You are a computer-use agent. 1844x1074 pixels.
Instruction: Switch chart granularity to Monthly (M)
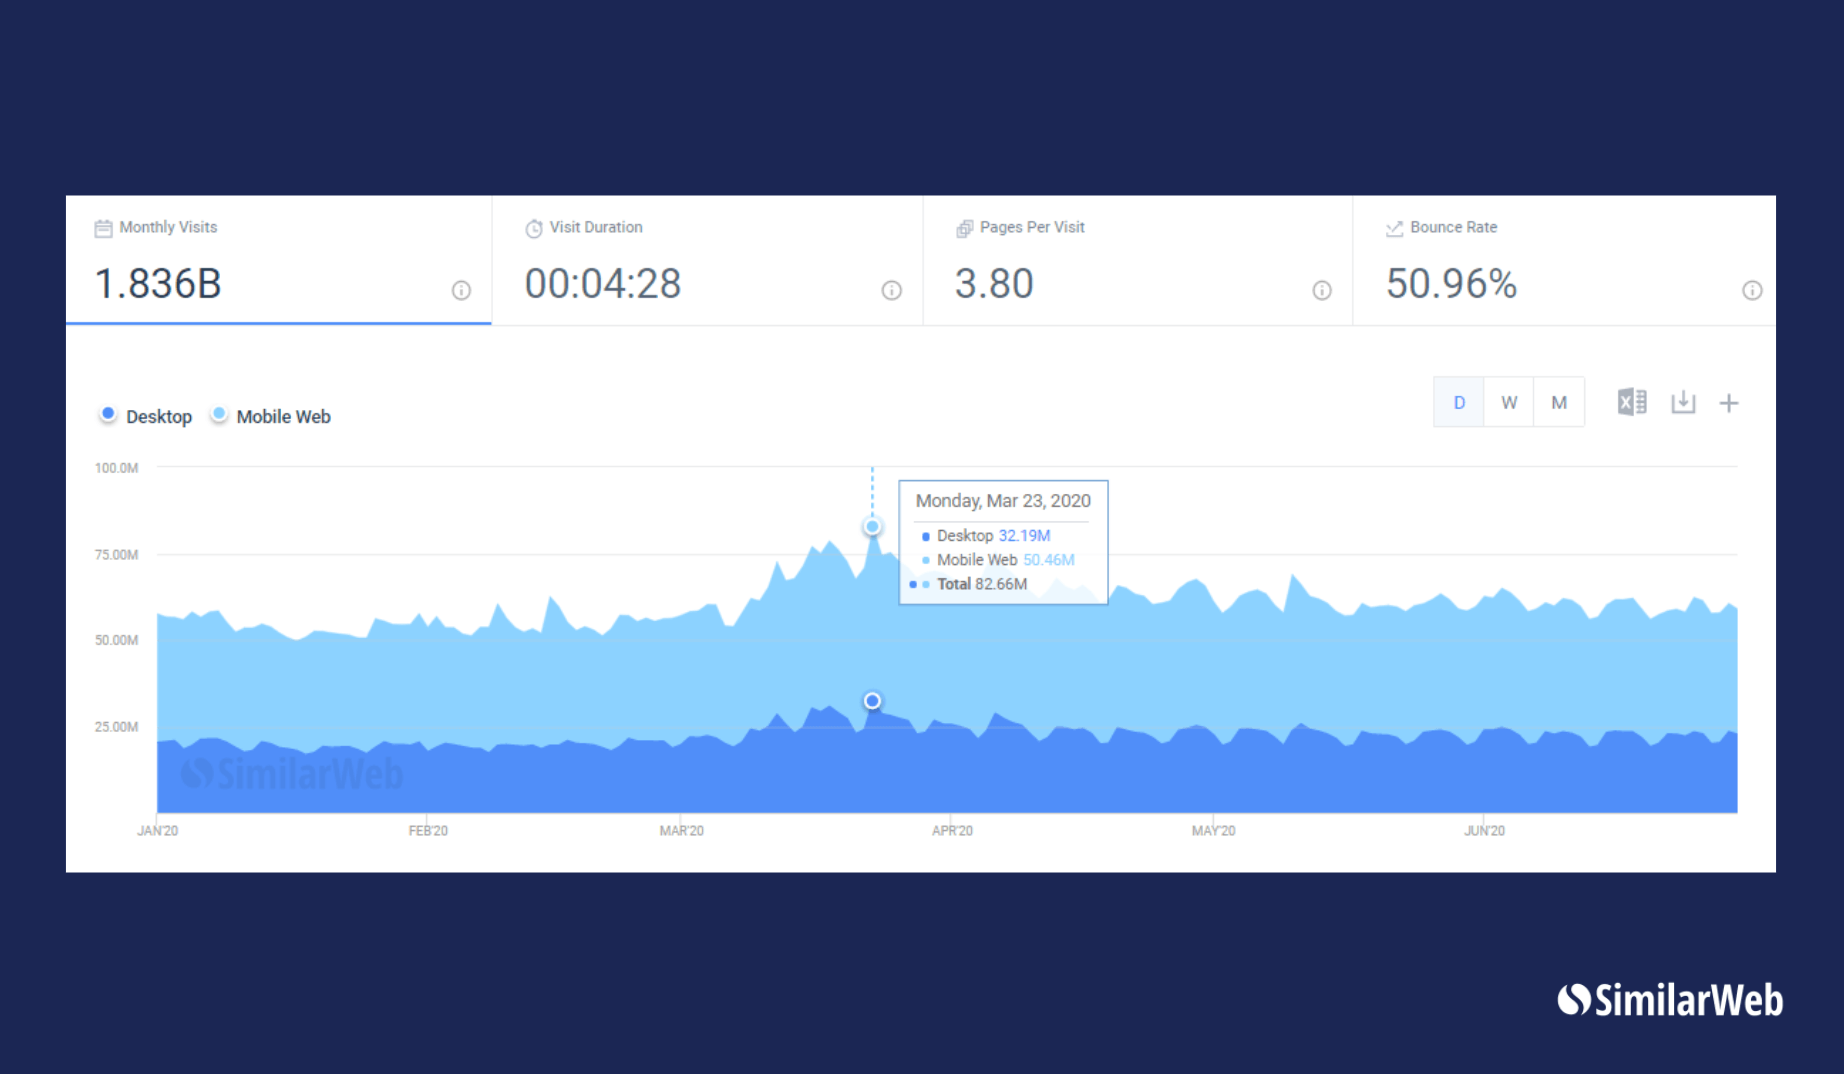pos(1559,402)
